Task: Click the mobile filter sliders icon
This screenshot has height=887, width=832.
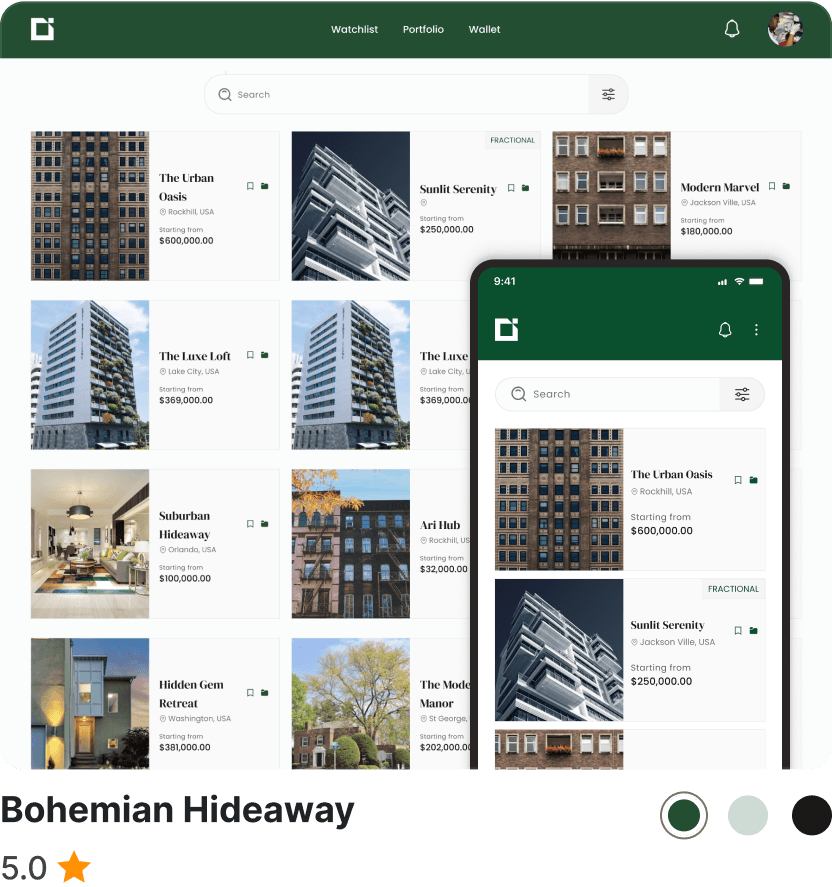Action: [x=742, y=394]
